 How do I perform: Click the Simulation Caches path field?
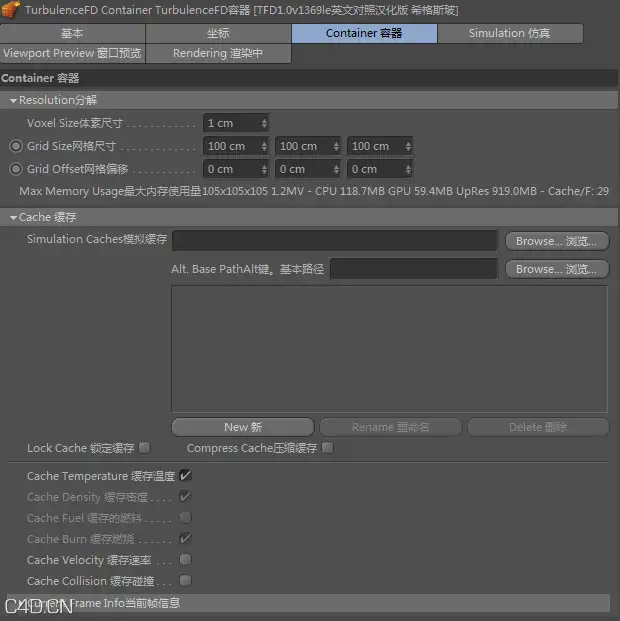[x=335, y=240]
